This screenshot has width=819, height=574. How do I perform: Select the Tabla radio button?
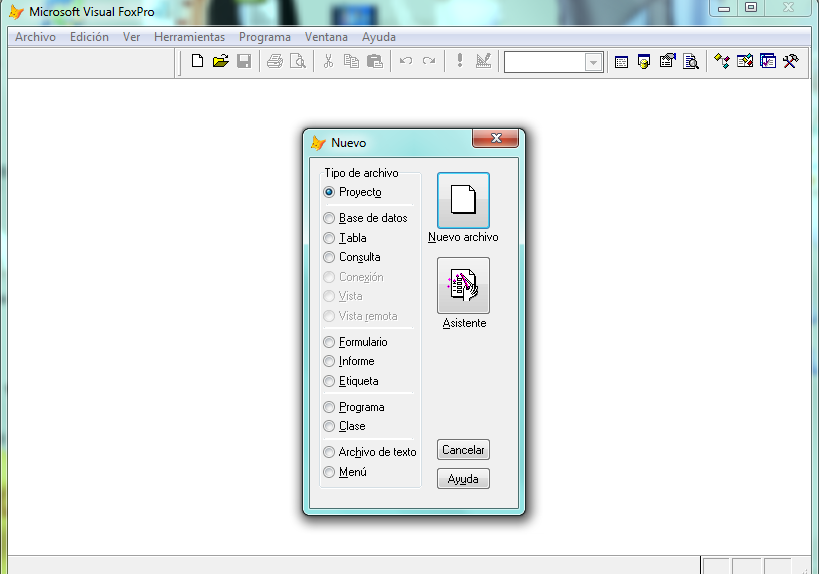[329, 238]
